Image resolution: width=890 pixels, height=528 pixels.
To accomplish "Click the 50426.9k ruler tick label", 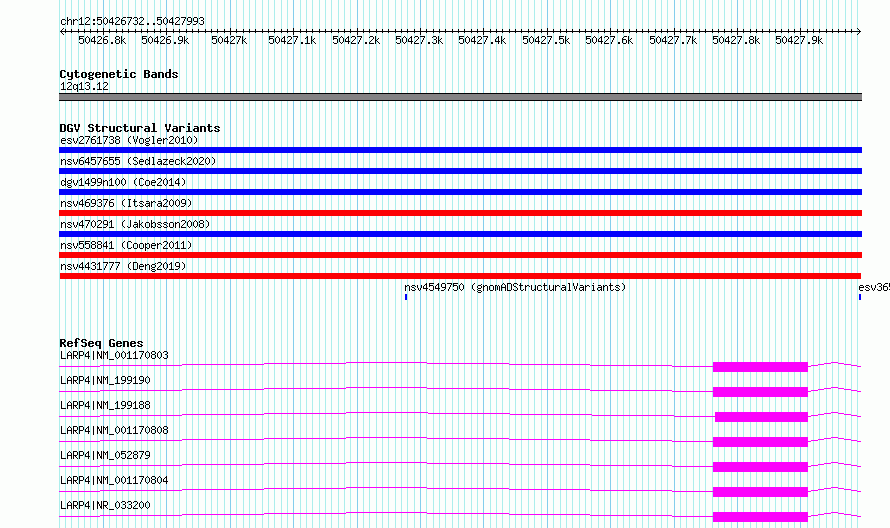I will 165,40.
